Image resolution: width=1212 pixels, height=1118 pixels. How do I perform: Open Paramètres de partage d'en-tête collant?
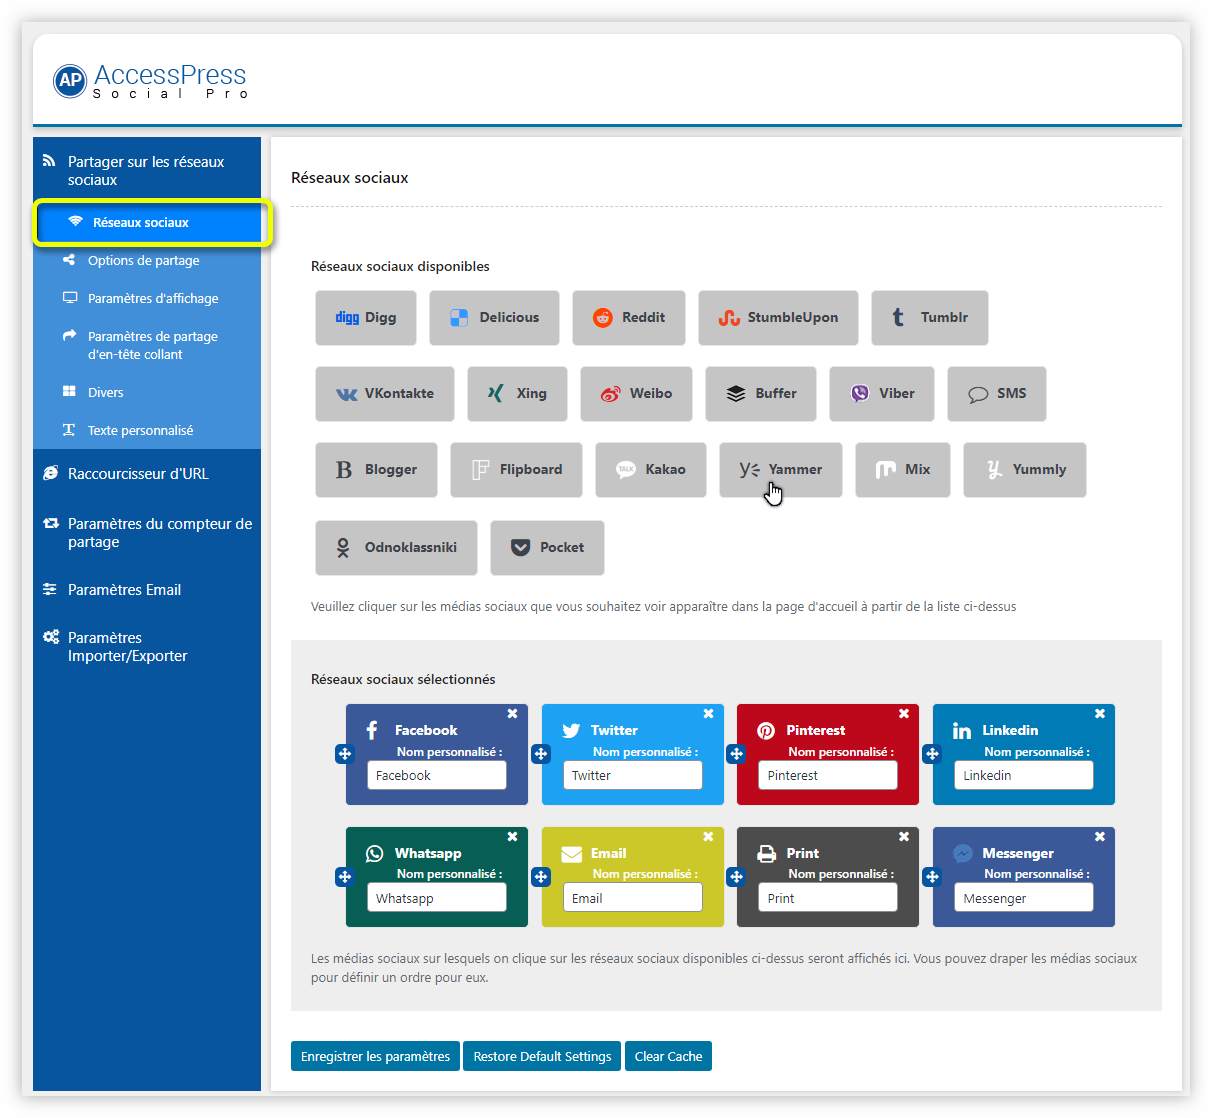point(147,346)
